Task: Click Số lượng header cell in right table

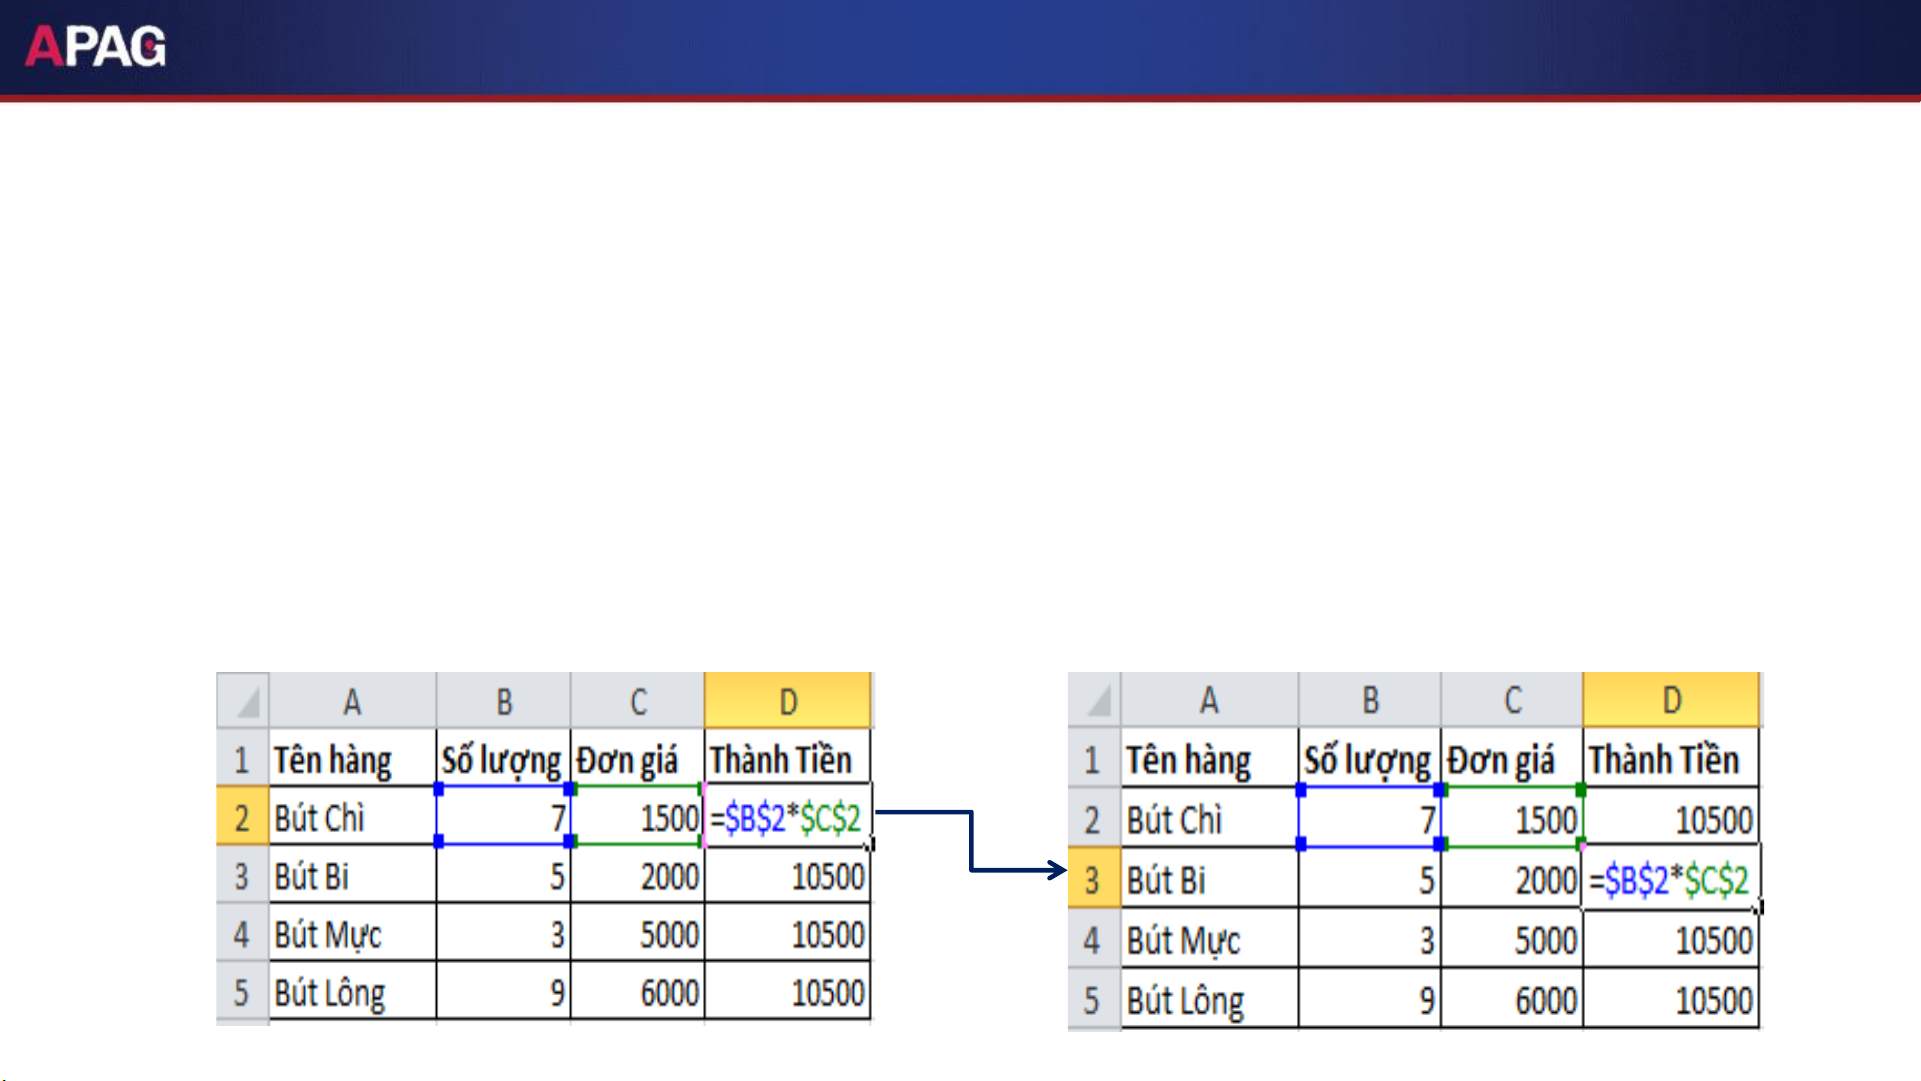Action: click(x=1369, y=760)
